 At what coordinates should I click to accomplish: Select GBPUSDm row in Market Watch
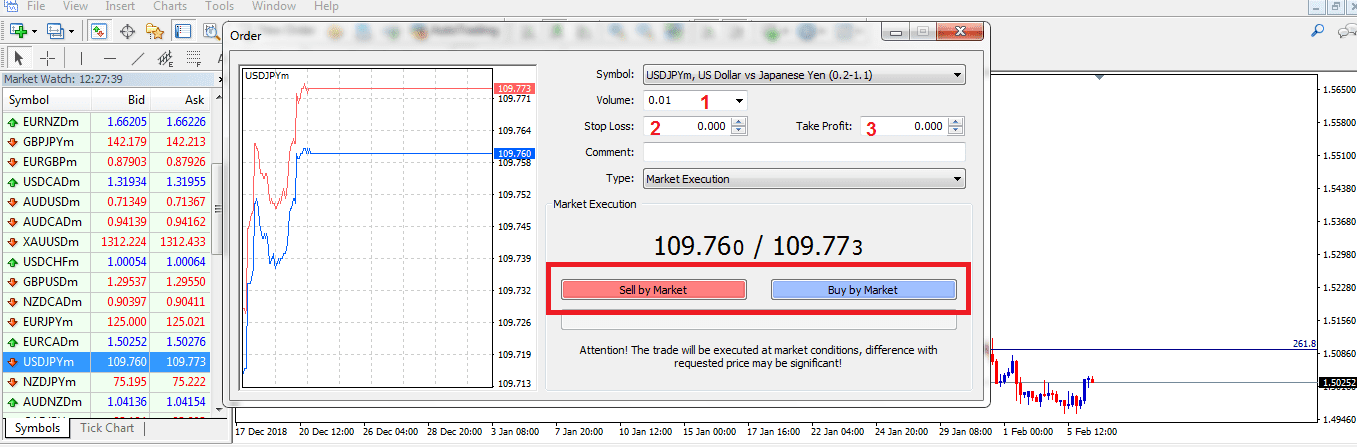point(107,281)
